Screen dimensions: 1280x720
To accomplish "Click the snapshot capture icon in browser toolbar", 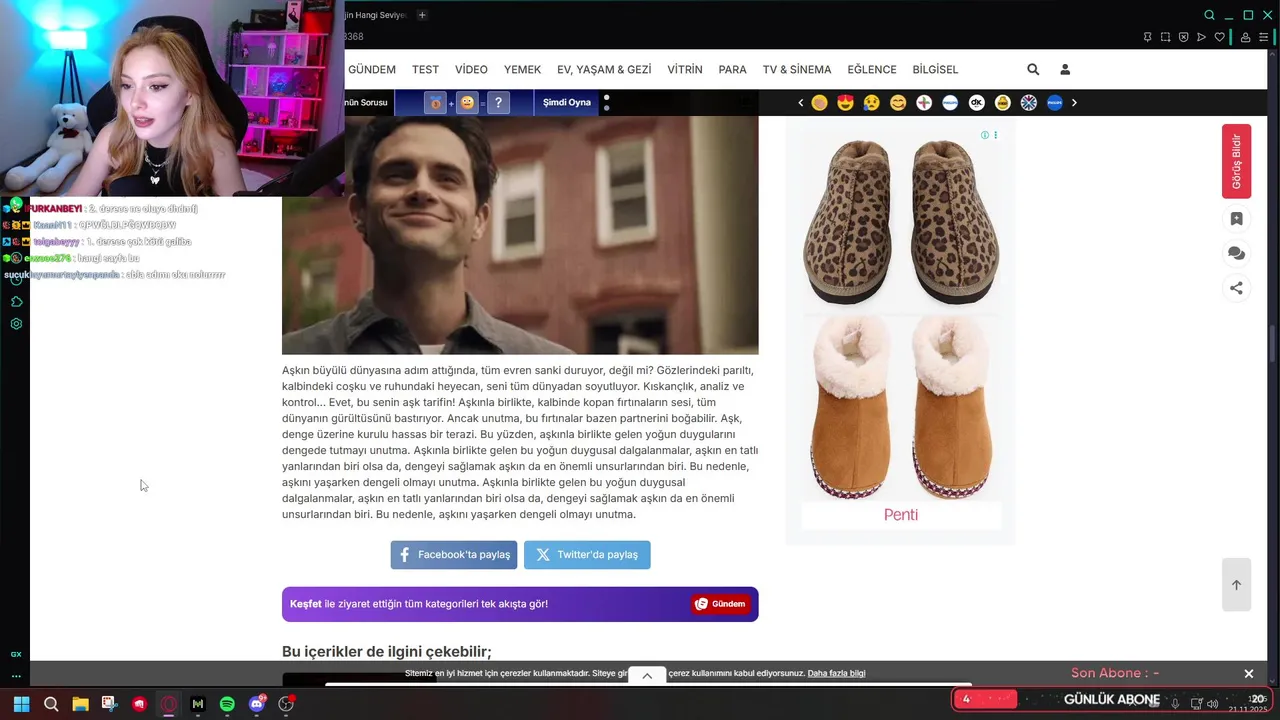I will pos(1165,37).
